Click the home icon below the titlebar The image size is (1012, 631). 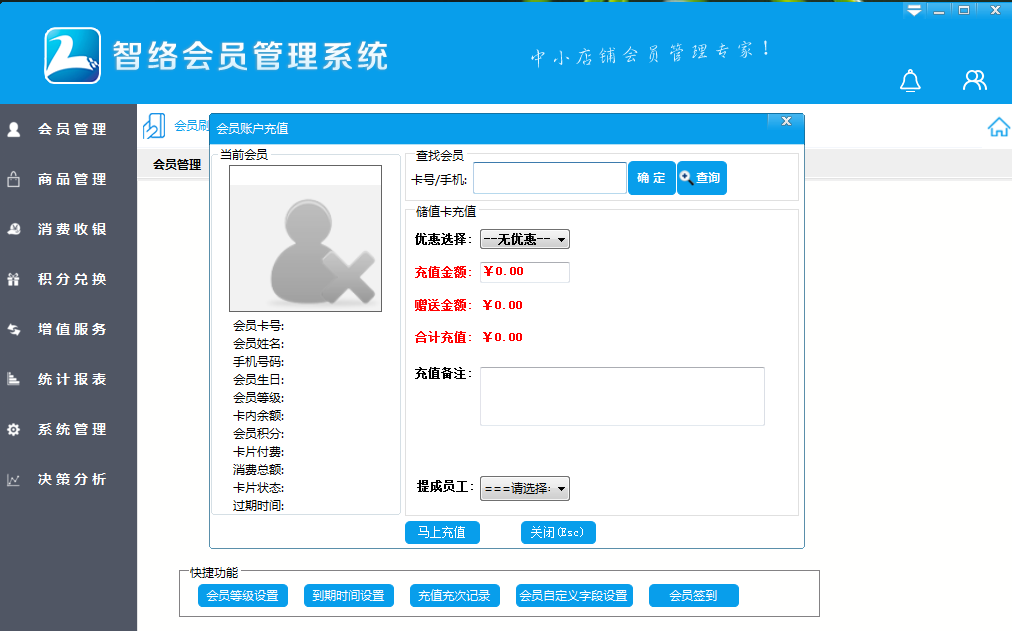[998, 127]
